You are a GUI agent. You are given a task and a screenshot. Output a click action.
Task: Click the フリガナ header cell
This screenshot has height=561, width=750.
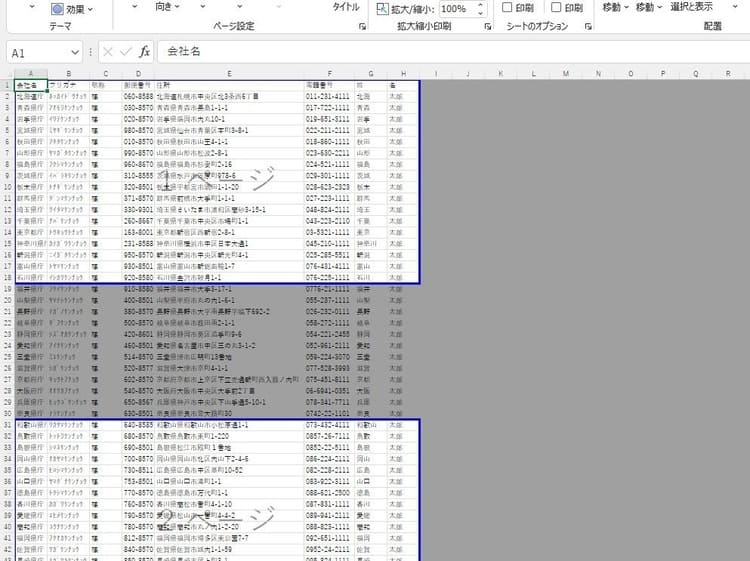click(x=68, y=85)
